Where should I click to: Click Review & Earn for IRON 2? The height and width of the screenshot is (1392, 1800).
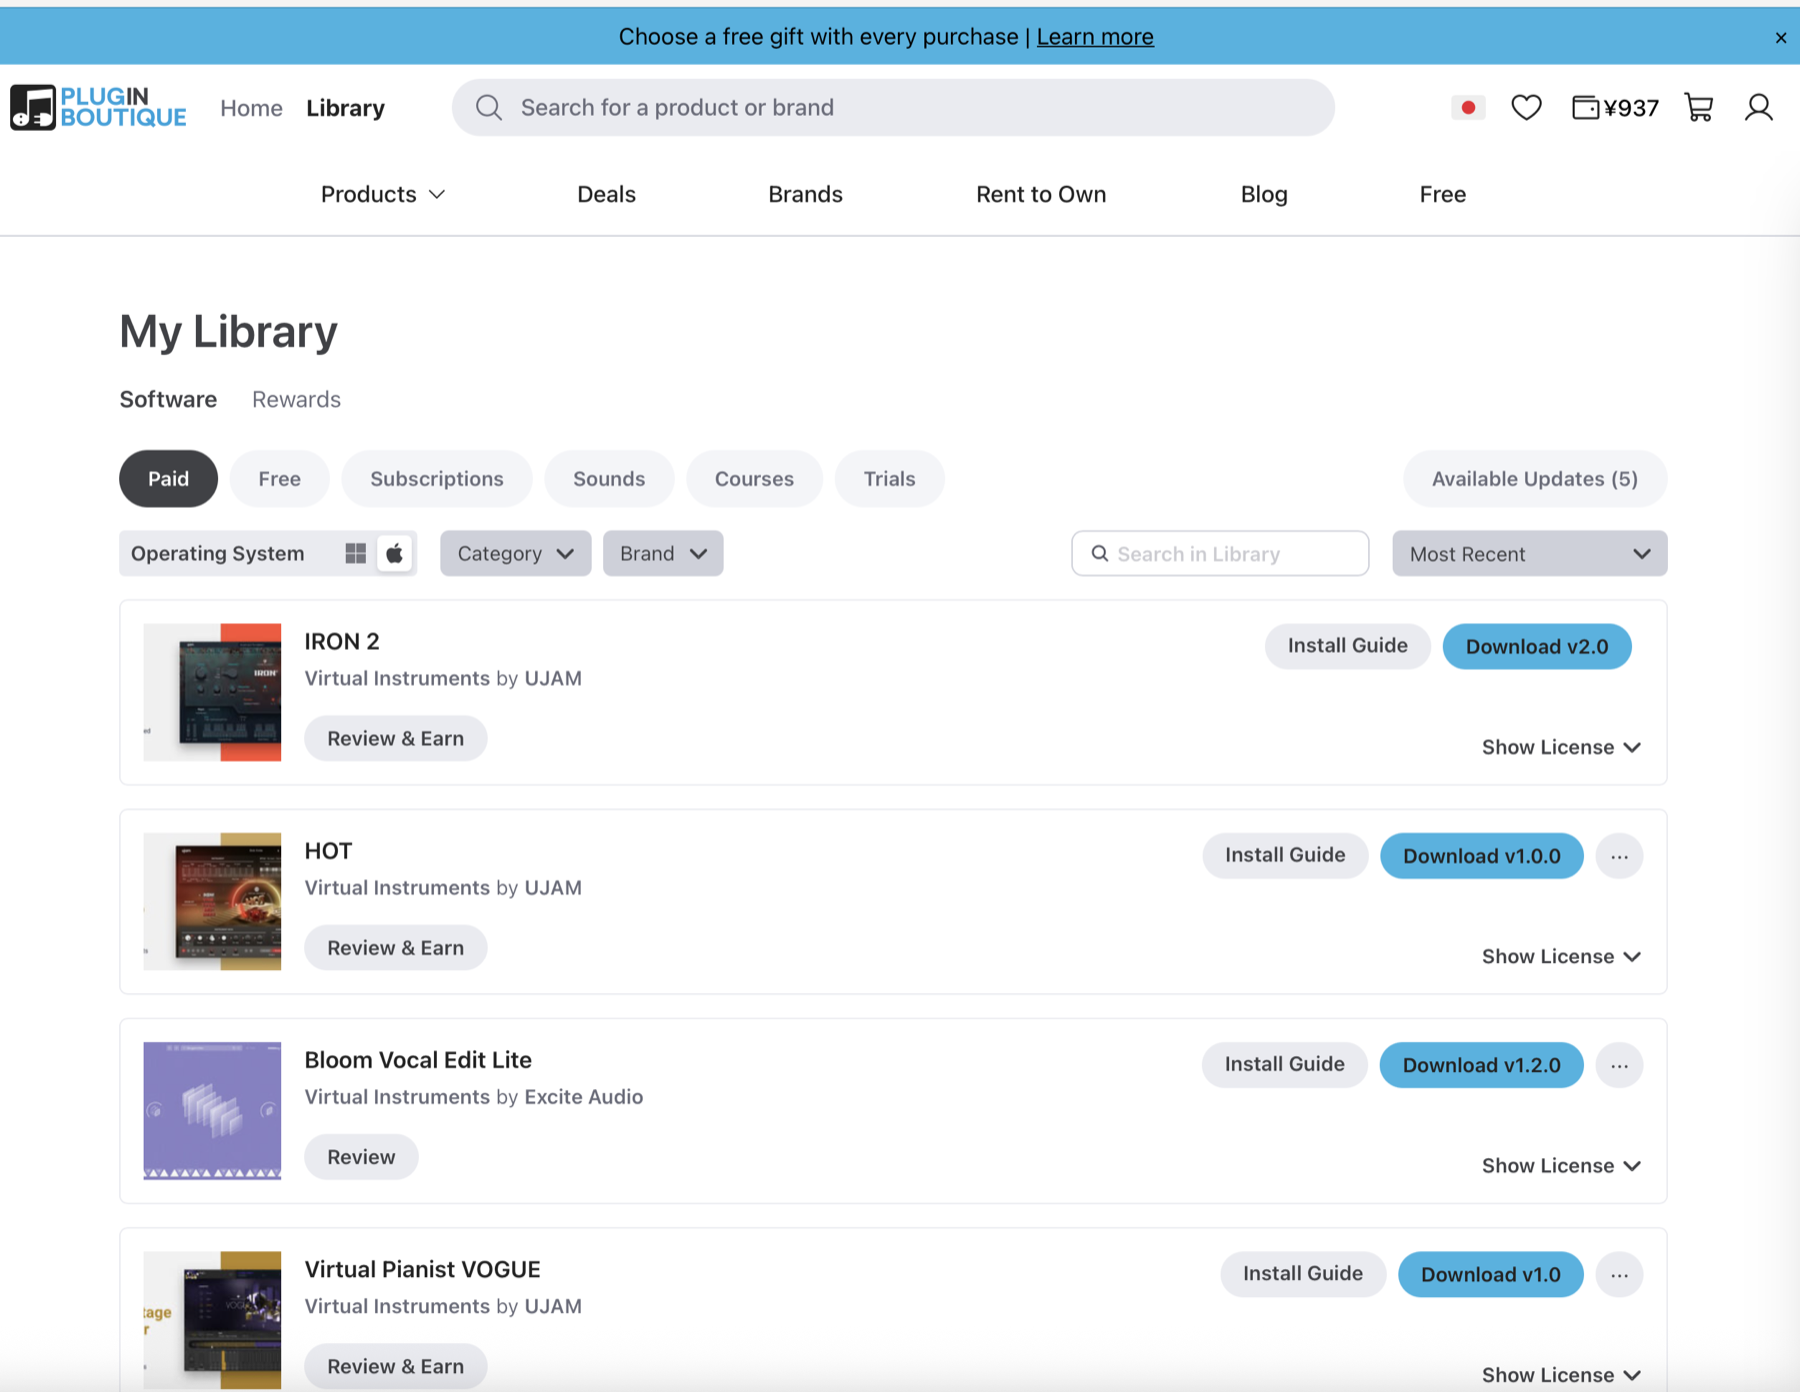396,738
